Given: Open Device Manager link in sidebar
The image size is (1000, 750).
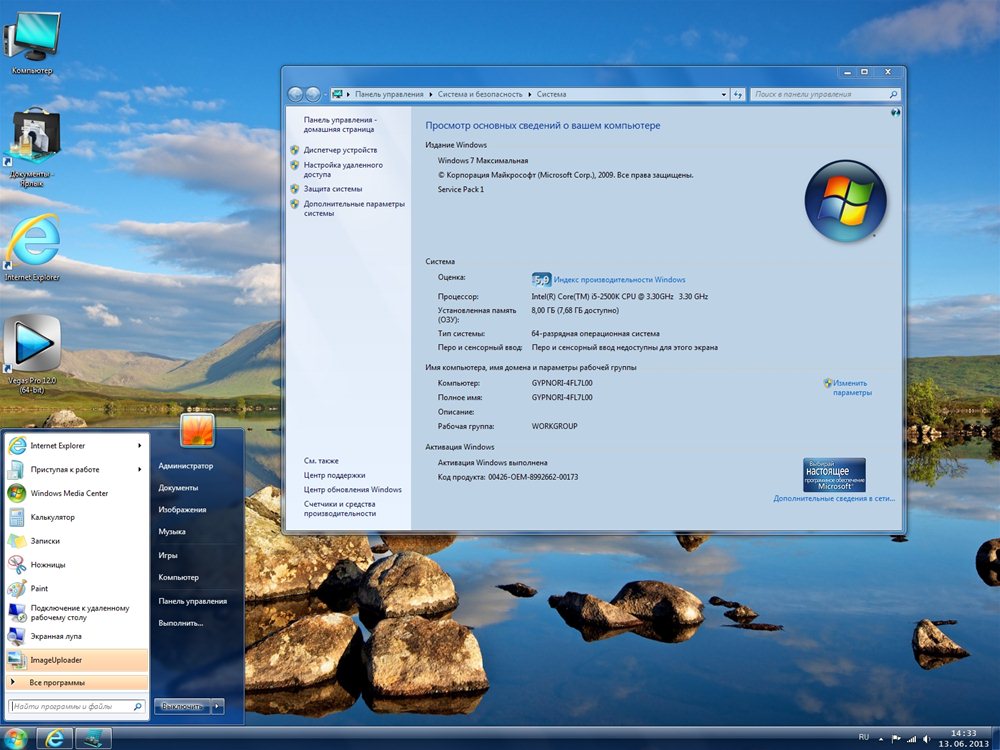Looking at the screenshot, I should pos(340,150).
